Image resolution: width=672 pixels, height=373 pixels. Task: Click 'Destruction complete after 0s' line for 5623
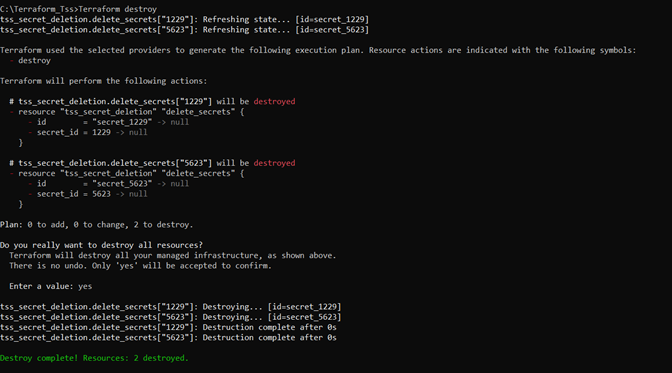(x=168, y=338)
